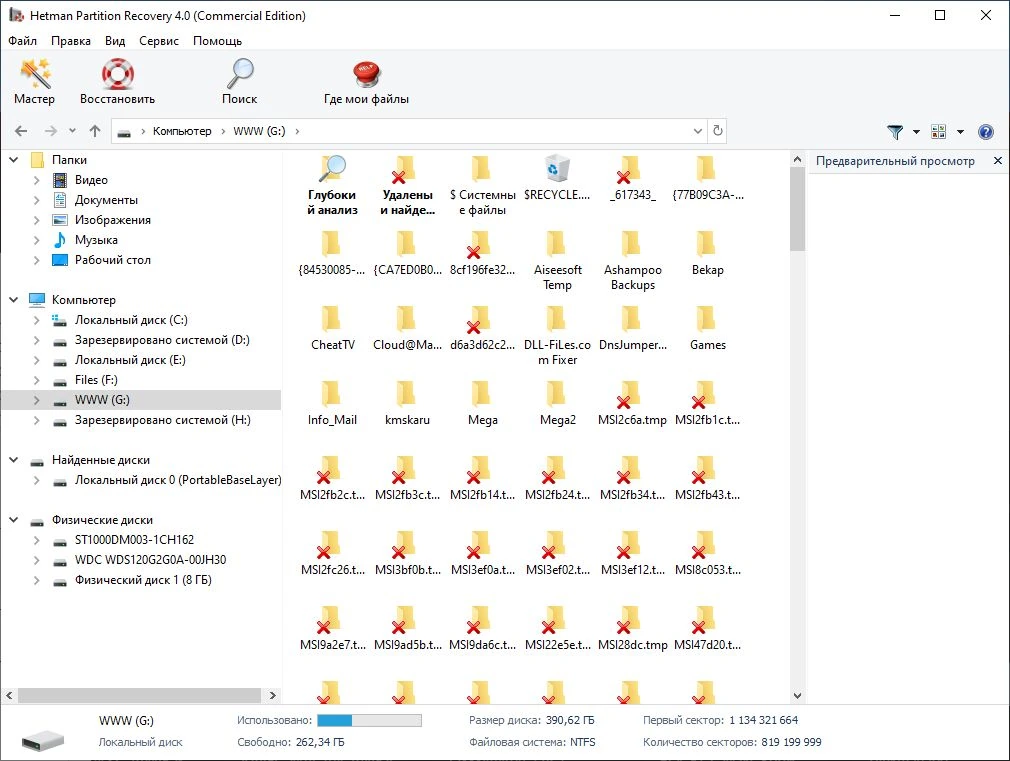Collapse the Папки tree section
Image resolution: width=1010 pixels, height=761 pixels.
tap(14, 159)
